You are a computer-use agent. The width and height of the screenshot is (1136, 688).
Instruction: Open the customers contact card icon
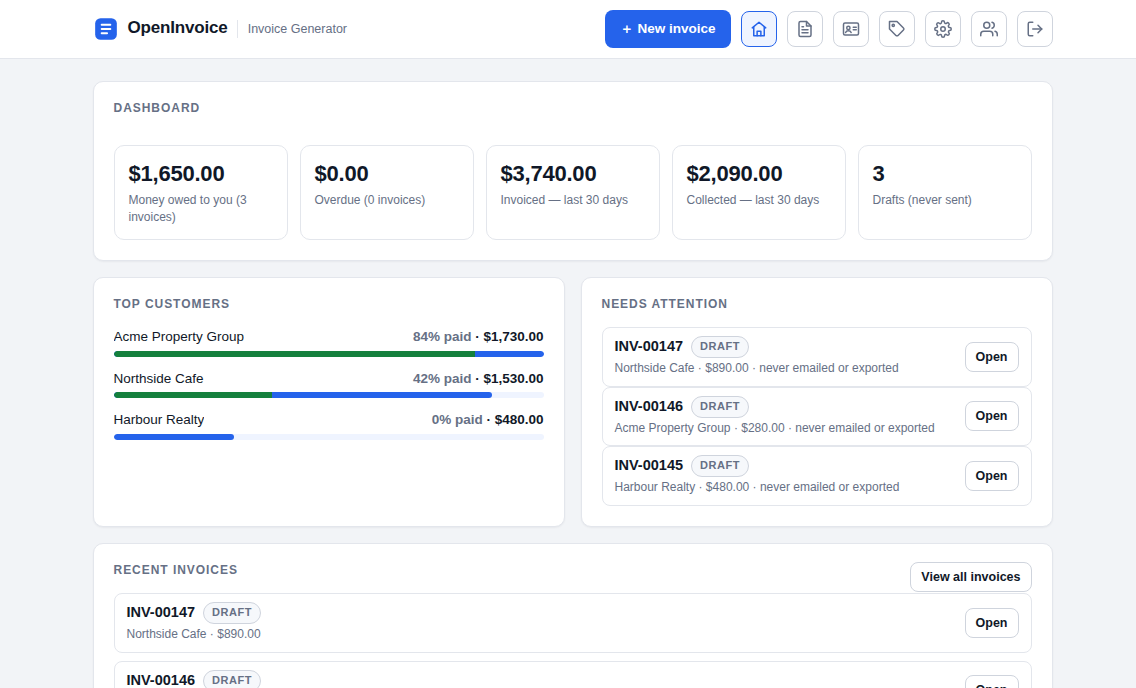[x=851, y=29]
